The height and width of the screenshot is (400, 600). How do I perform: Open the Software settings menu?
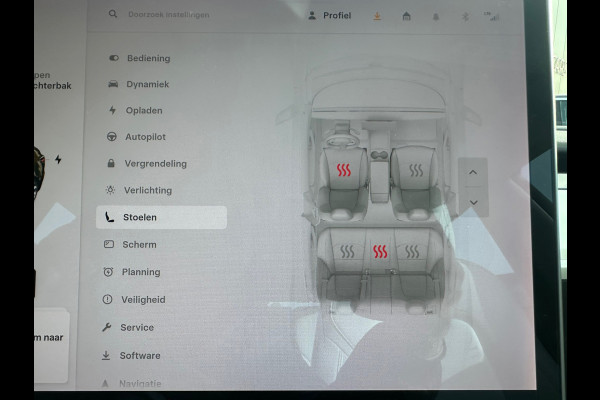(130, 356)
